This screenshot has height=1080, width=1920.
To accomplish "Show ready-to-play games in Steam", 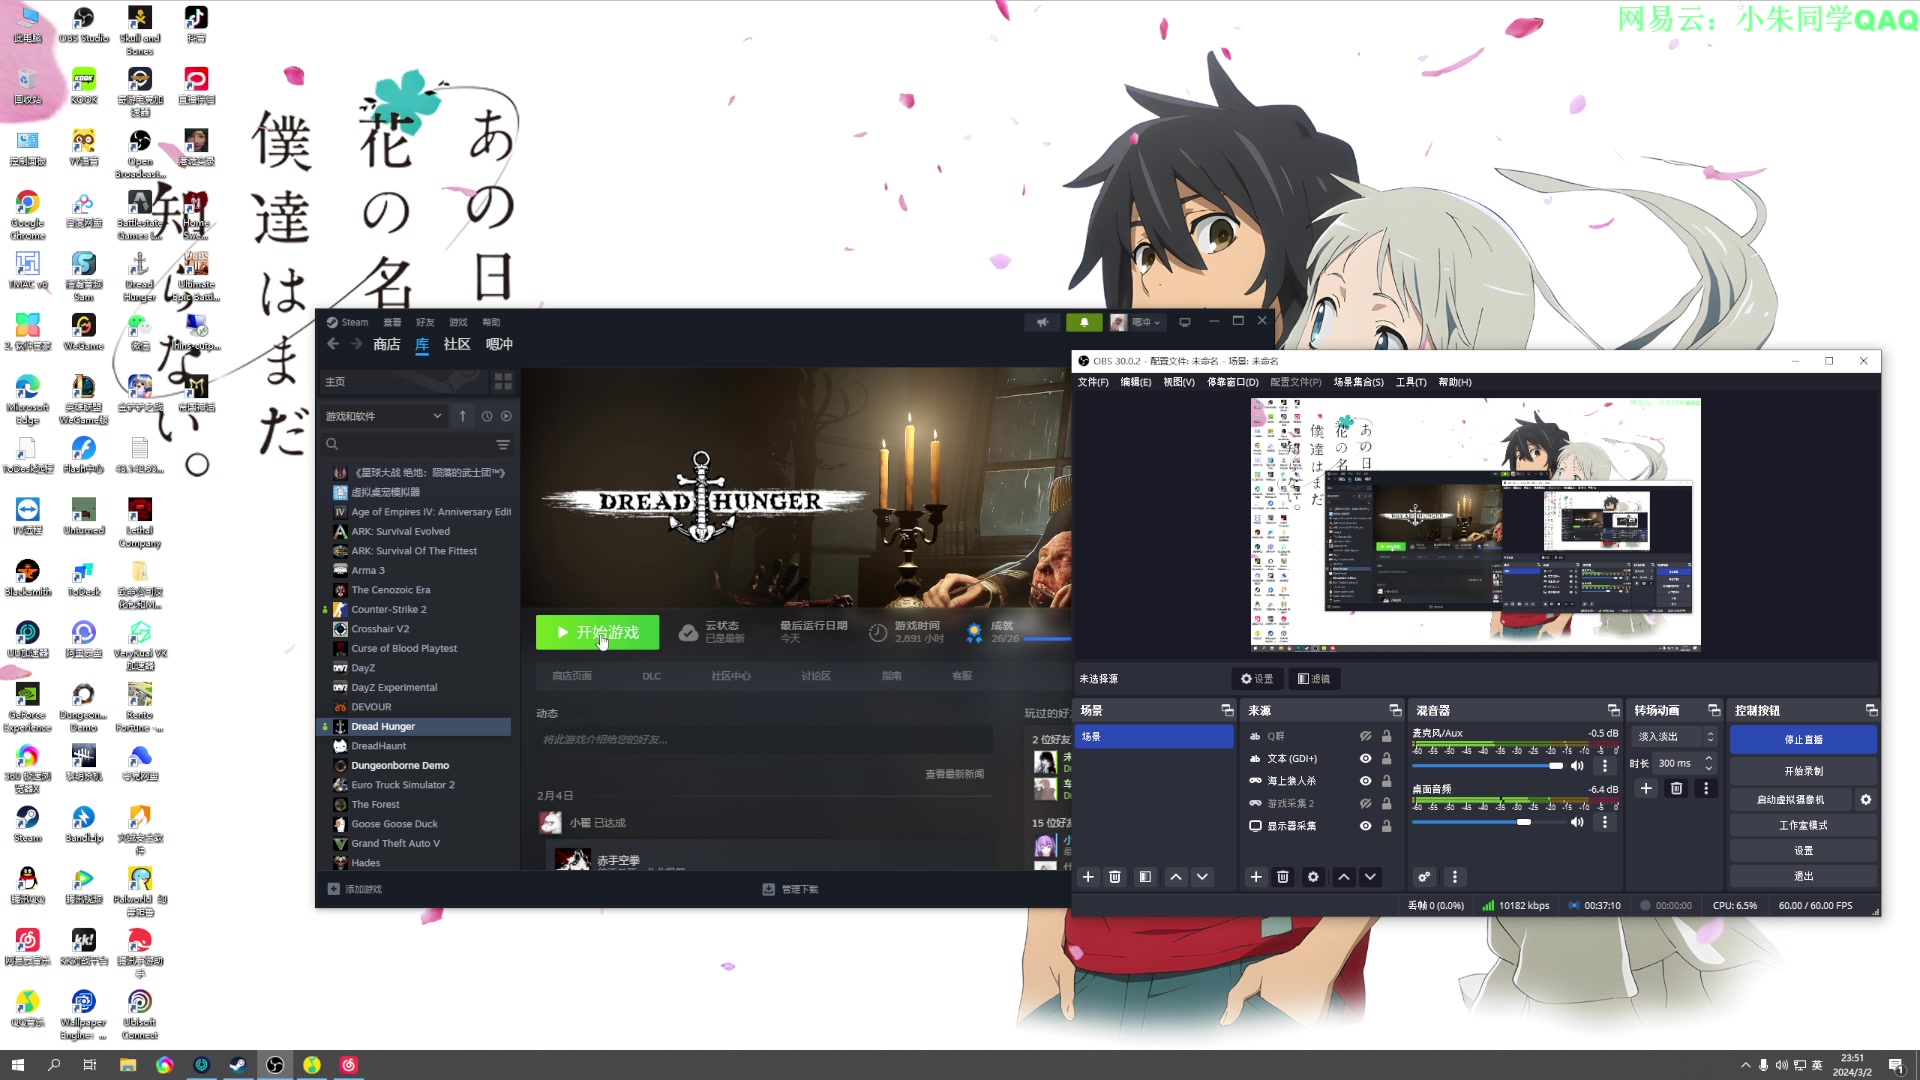I will pos(506,416).
